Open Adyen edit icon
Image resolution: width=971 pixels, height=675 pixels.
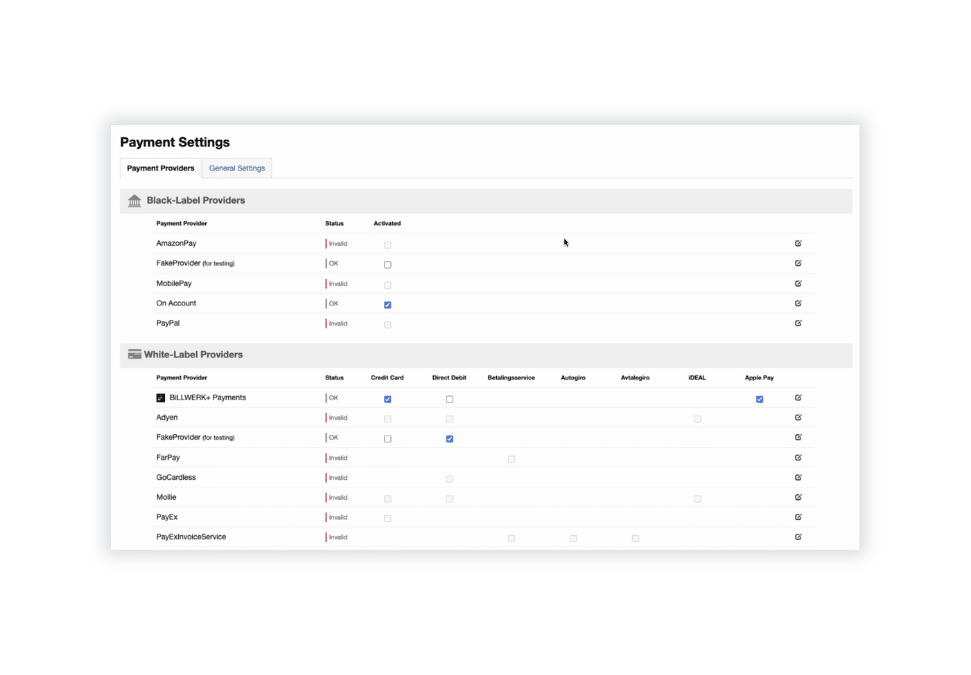[798, 417]
